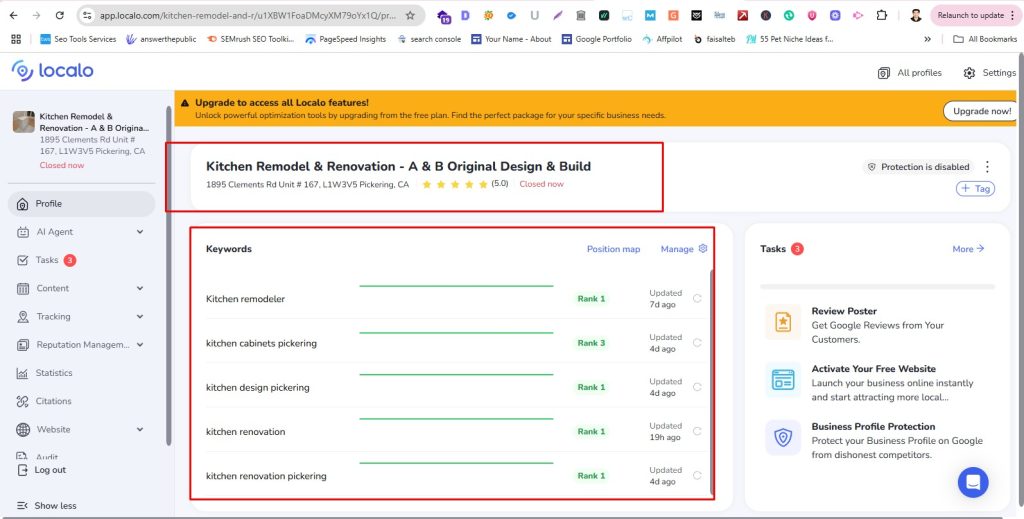Click Show less to collapse sidebar
1024x519 pixels.
[46, 505]
